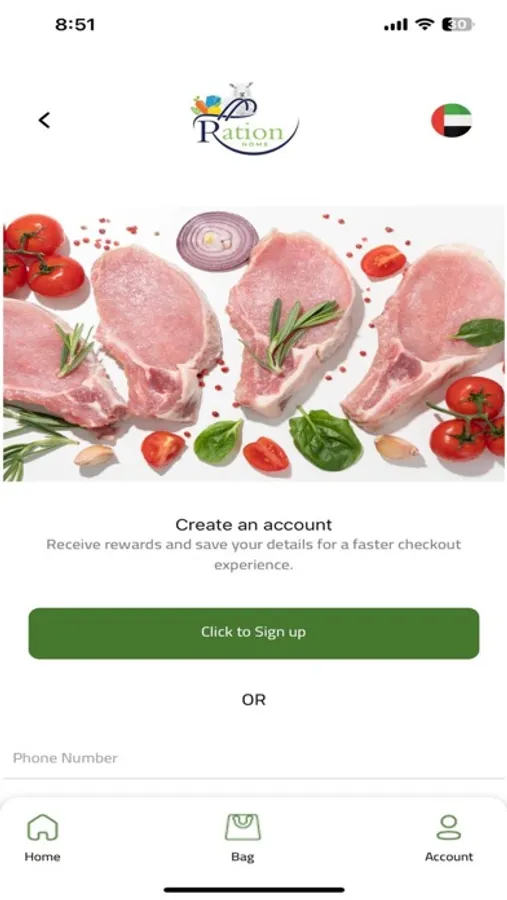Select the Bag label in bottom navigation
This screenshot has height=900, width=507.
coord(242,857)
